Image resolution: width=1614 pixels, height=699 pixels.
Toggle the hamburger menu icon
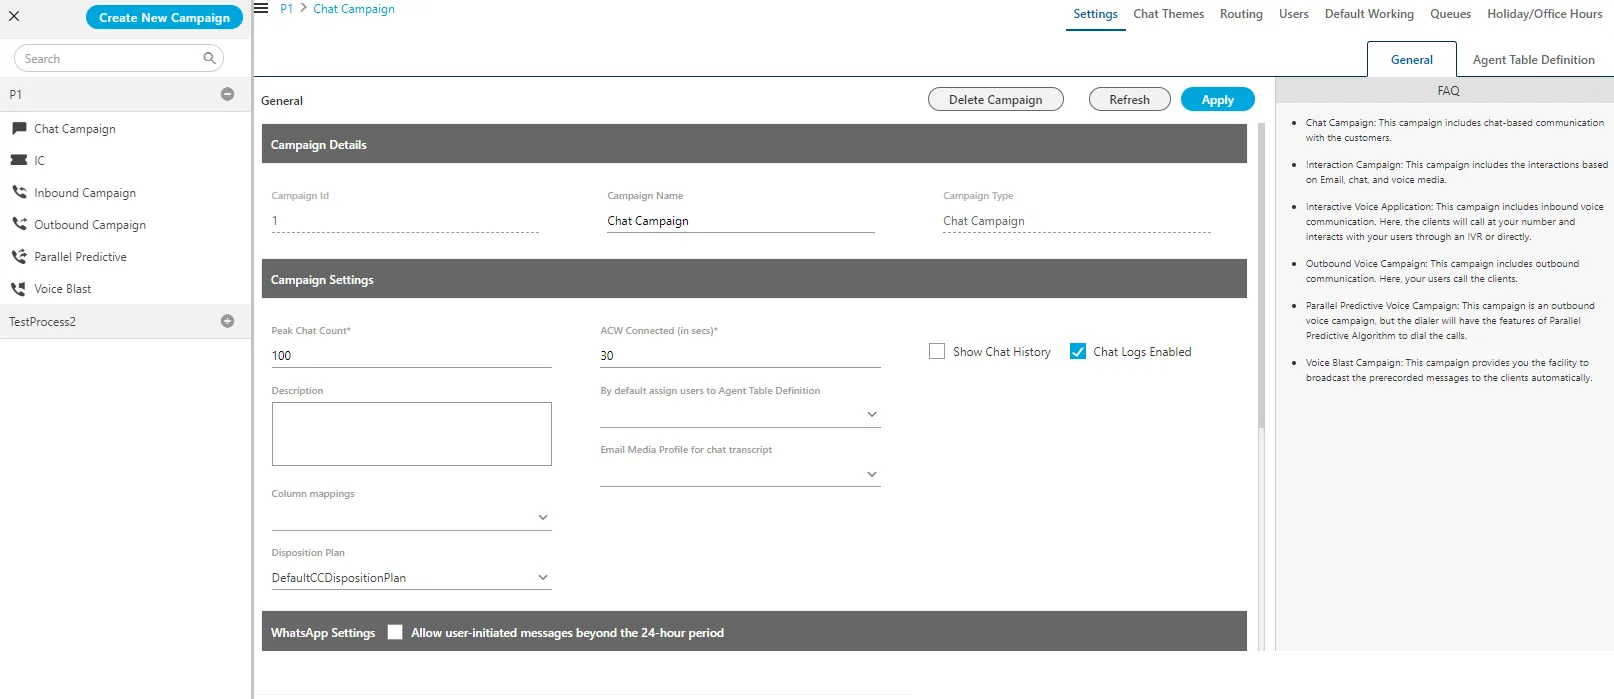tap(261, 8)
